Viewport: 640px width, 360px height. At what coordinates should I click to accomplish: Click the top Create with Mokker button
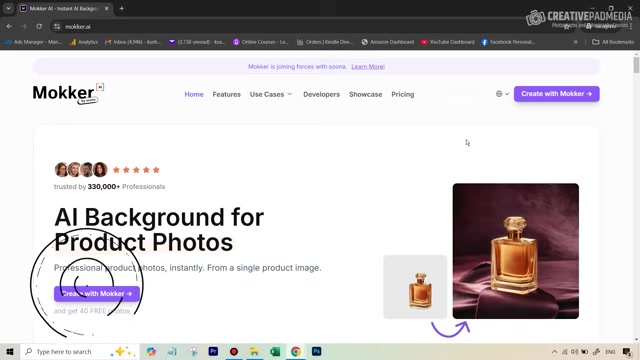click(556, 94)
